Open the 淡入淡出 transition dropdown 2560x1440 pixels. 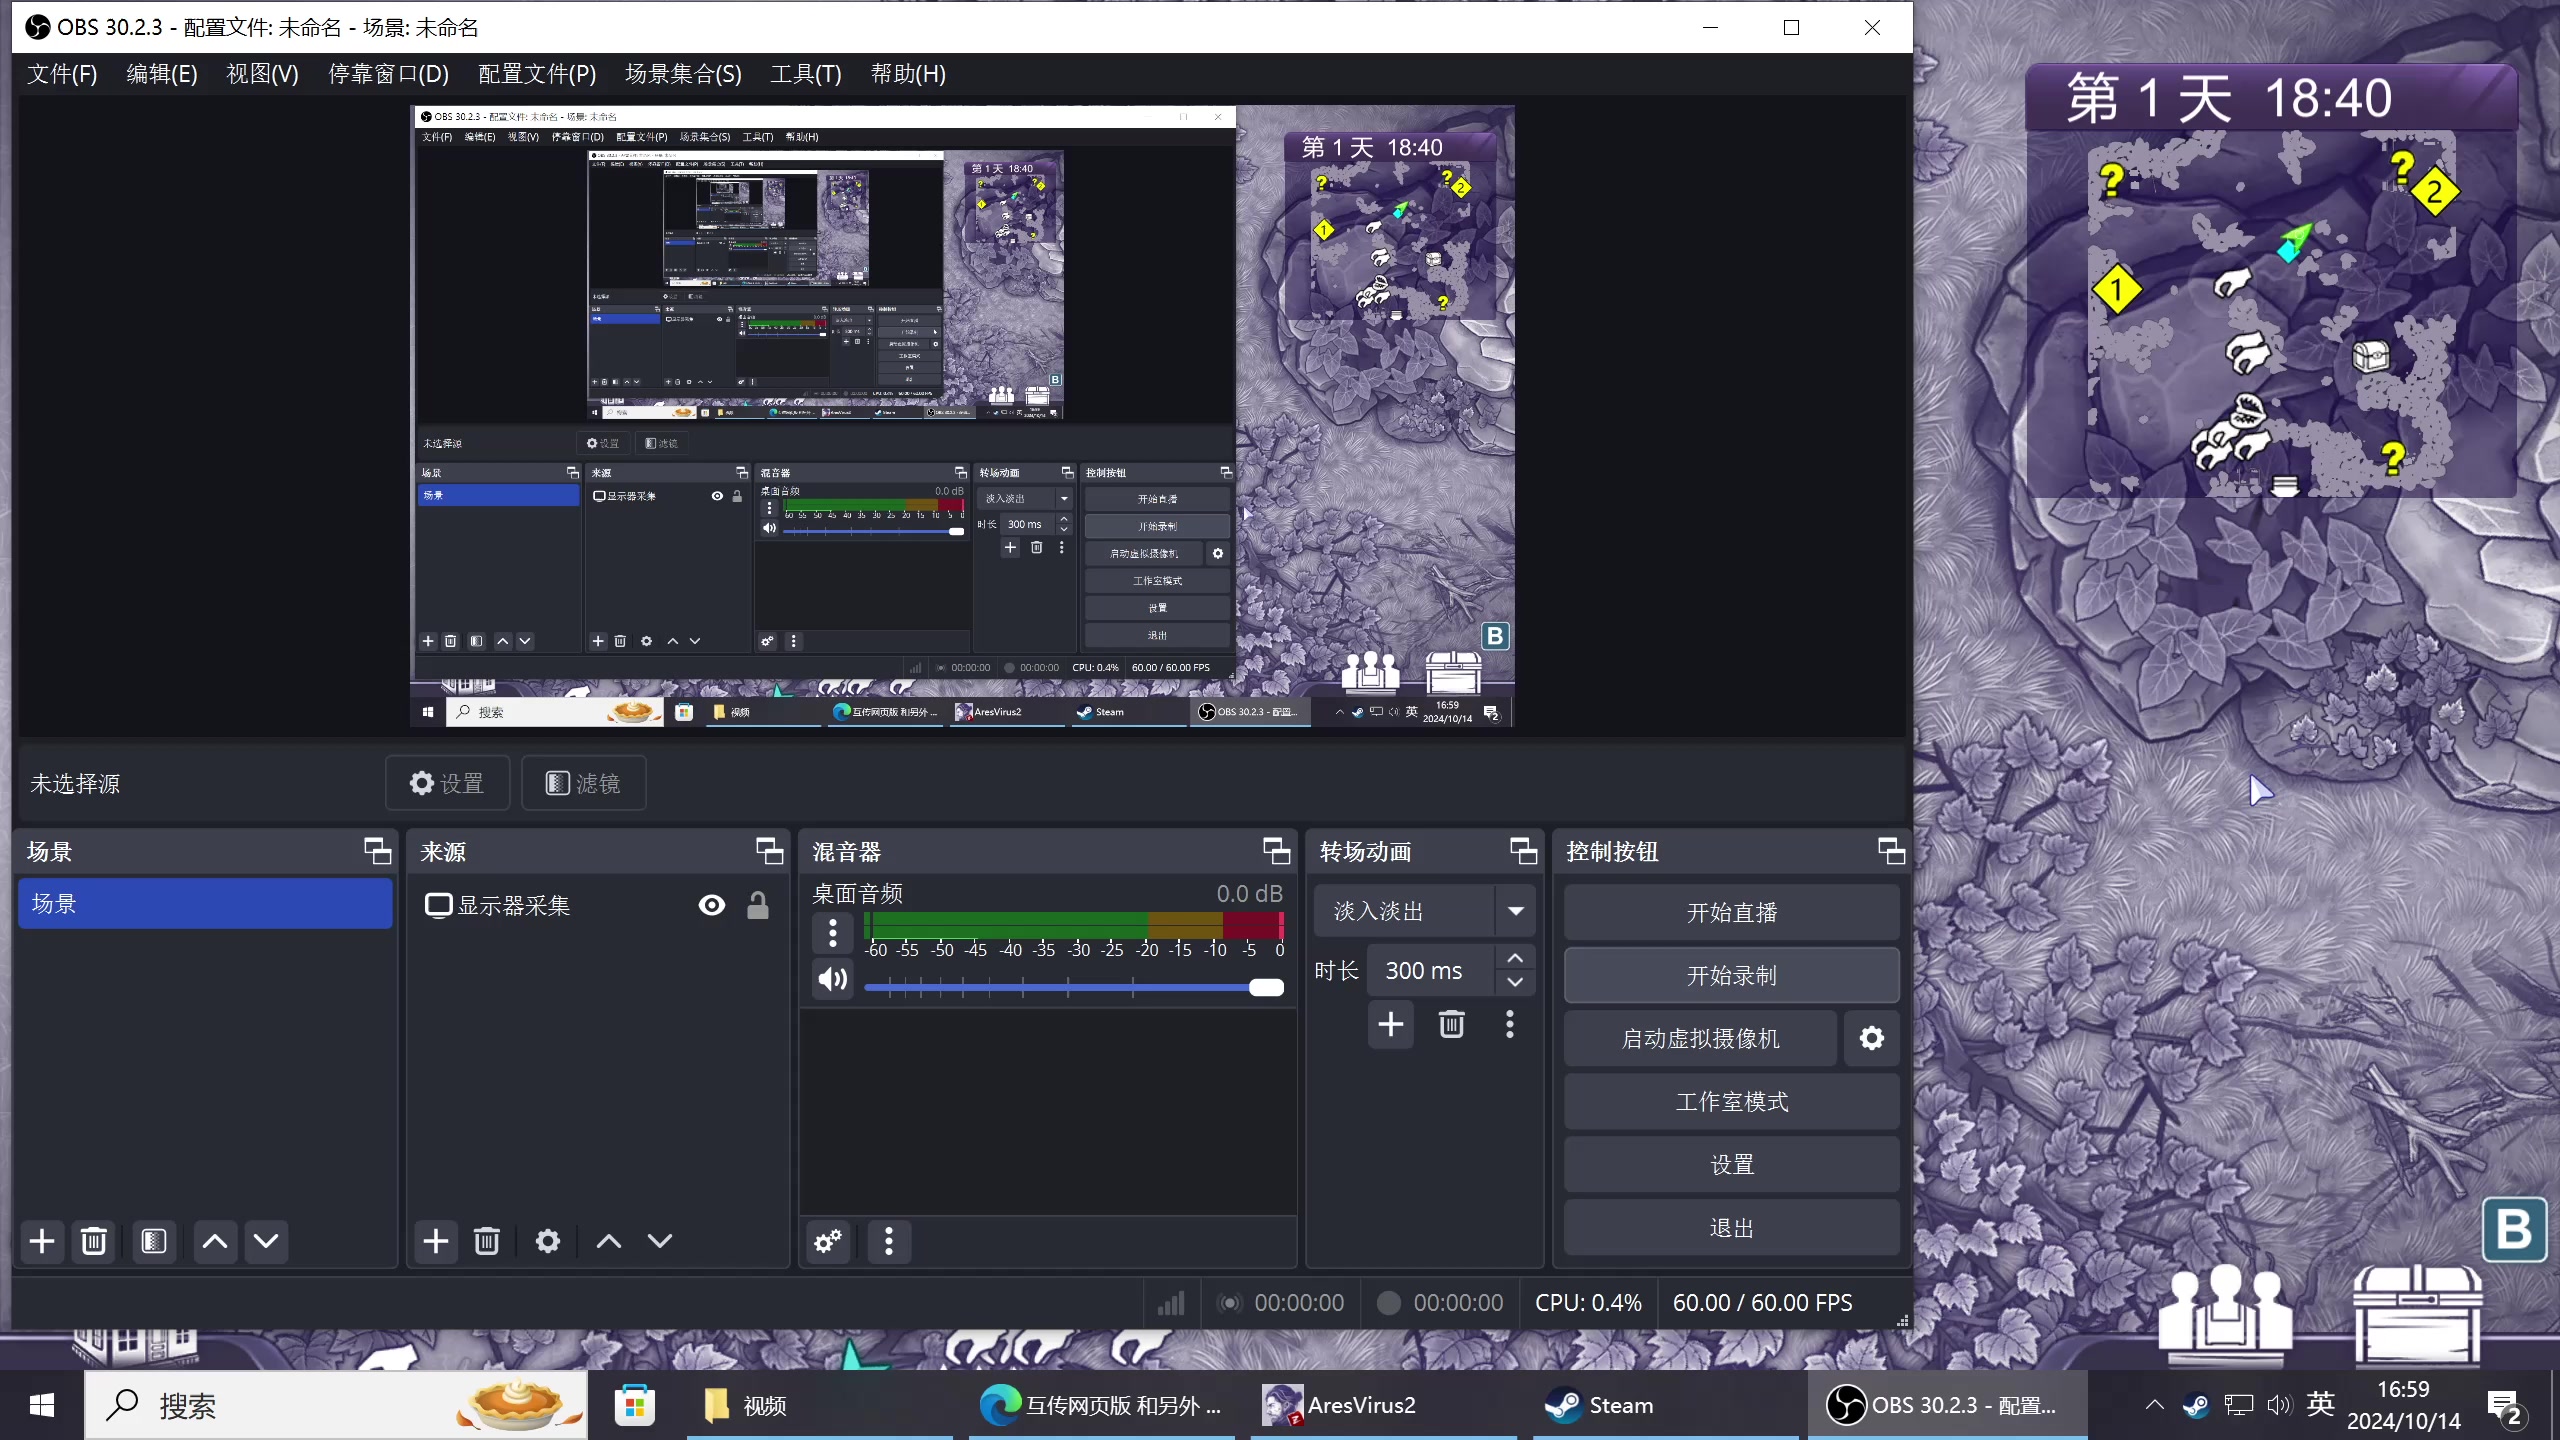click(1424, 911)
